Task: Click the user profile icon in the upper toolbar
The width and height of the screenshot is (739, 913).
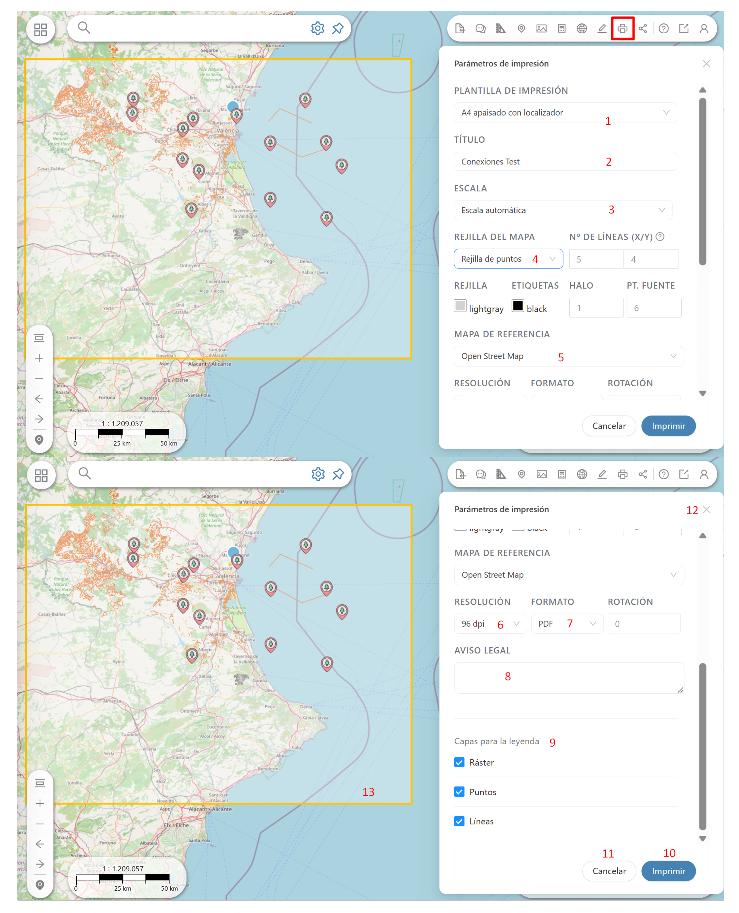Action: pos(703,29)
